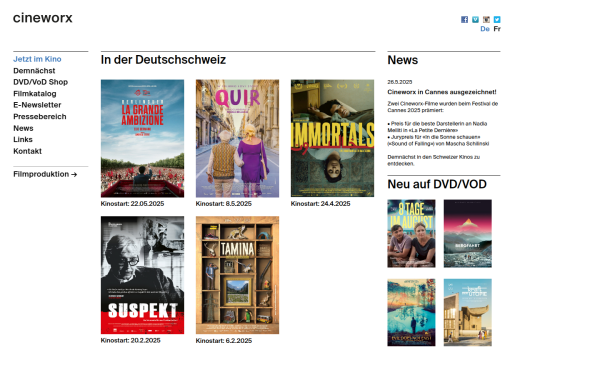This screenshot has width=600, height=375.
Task: Click Kinostart: 20.2.2025 caption
Action: tap(130, 340)
